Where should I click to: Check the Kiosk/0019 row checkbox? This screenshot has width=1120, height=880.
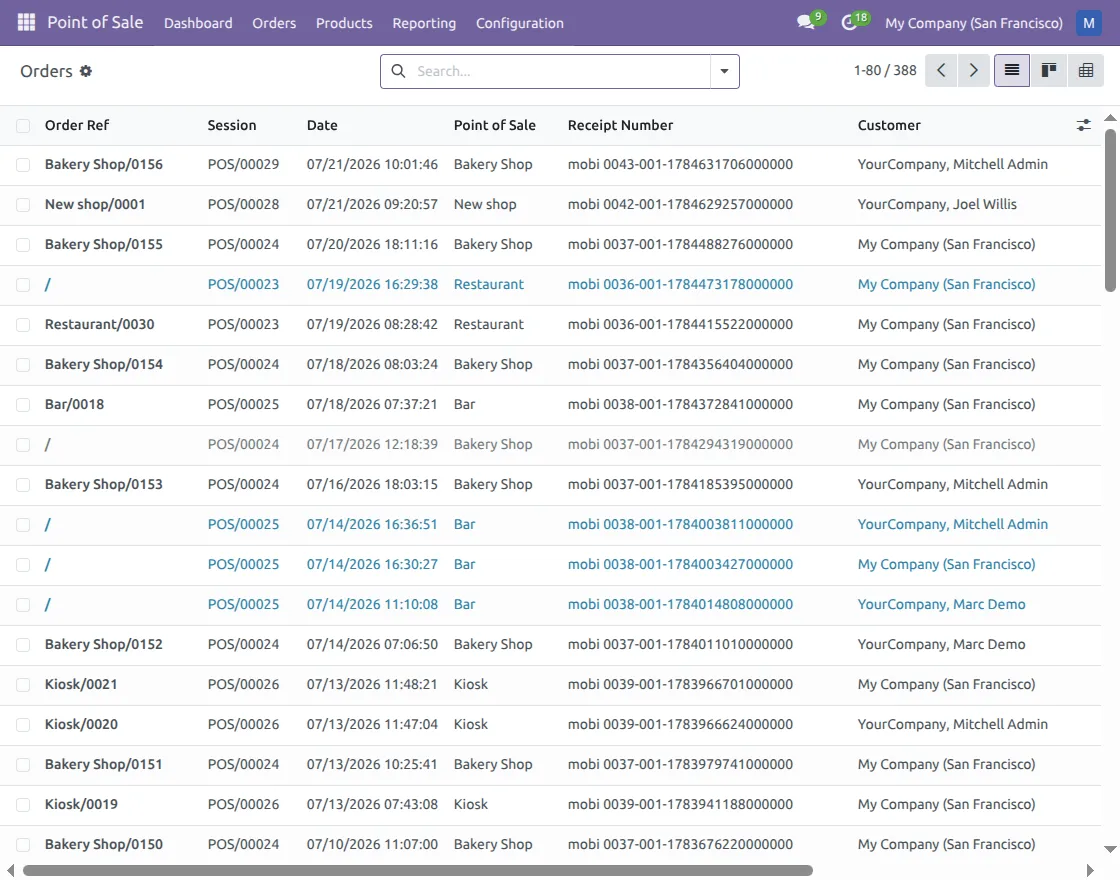[23, 805]
